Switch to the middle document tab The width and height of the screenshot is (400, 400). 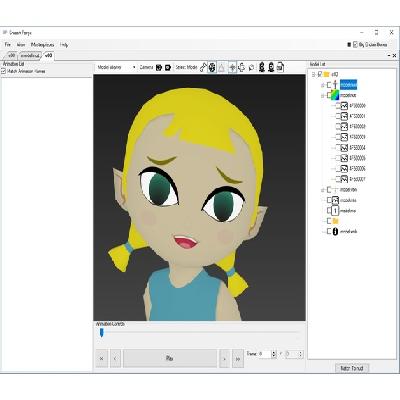[30, 56]
